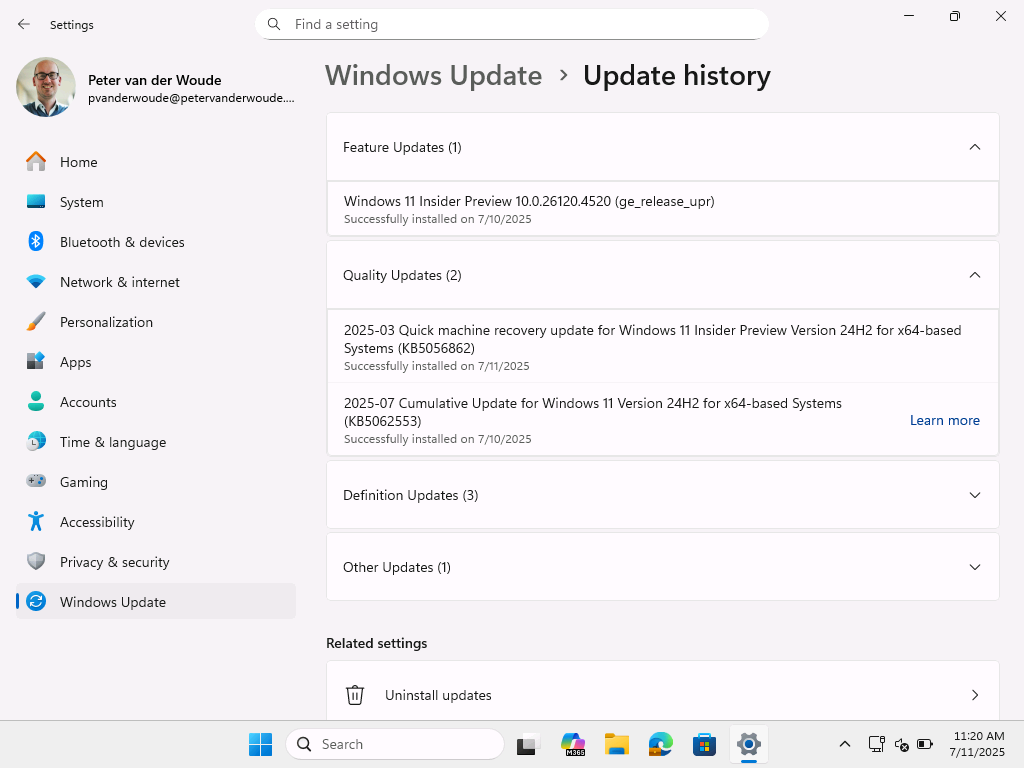This screenshot has width=1024, height=768.
Task: Click the Find a setting search box
Action: (520, 24)
